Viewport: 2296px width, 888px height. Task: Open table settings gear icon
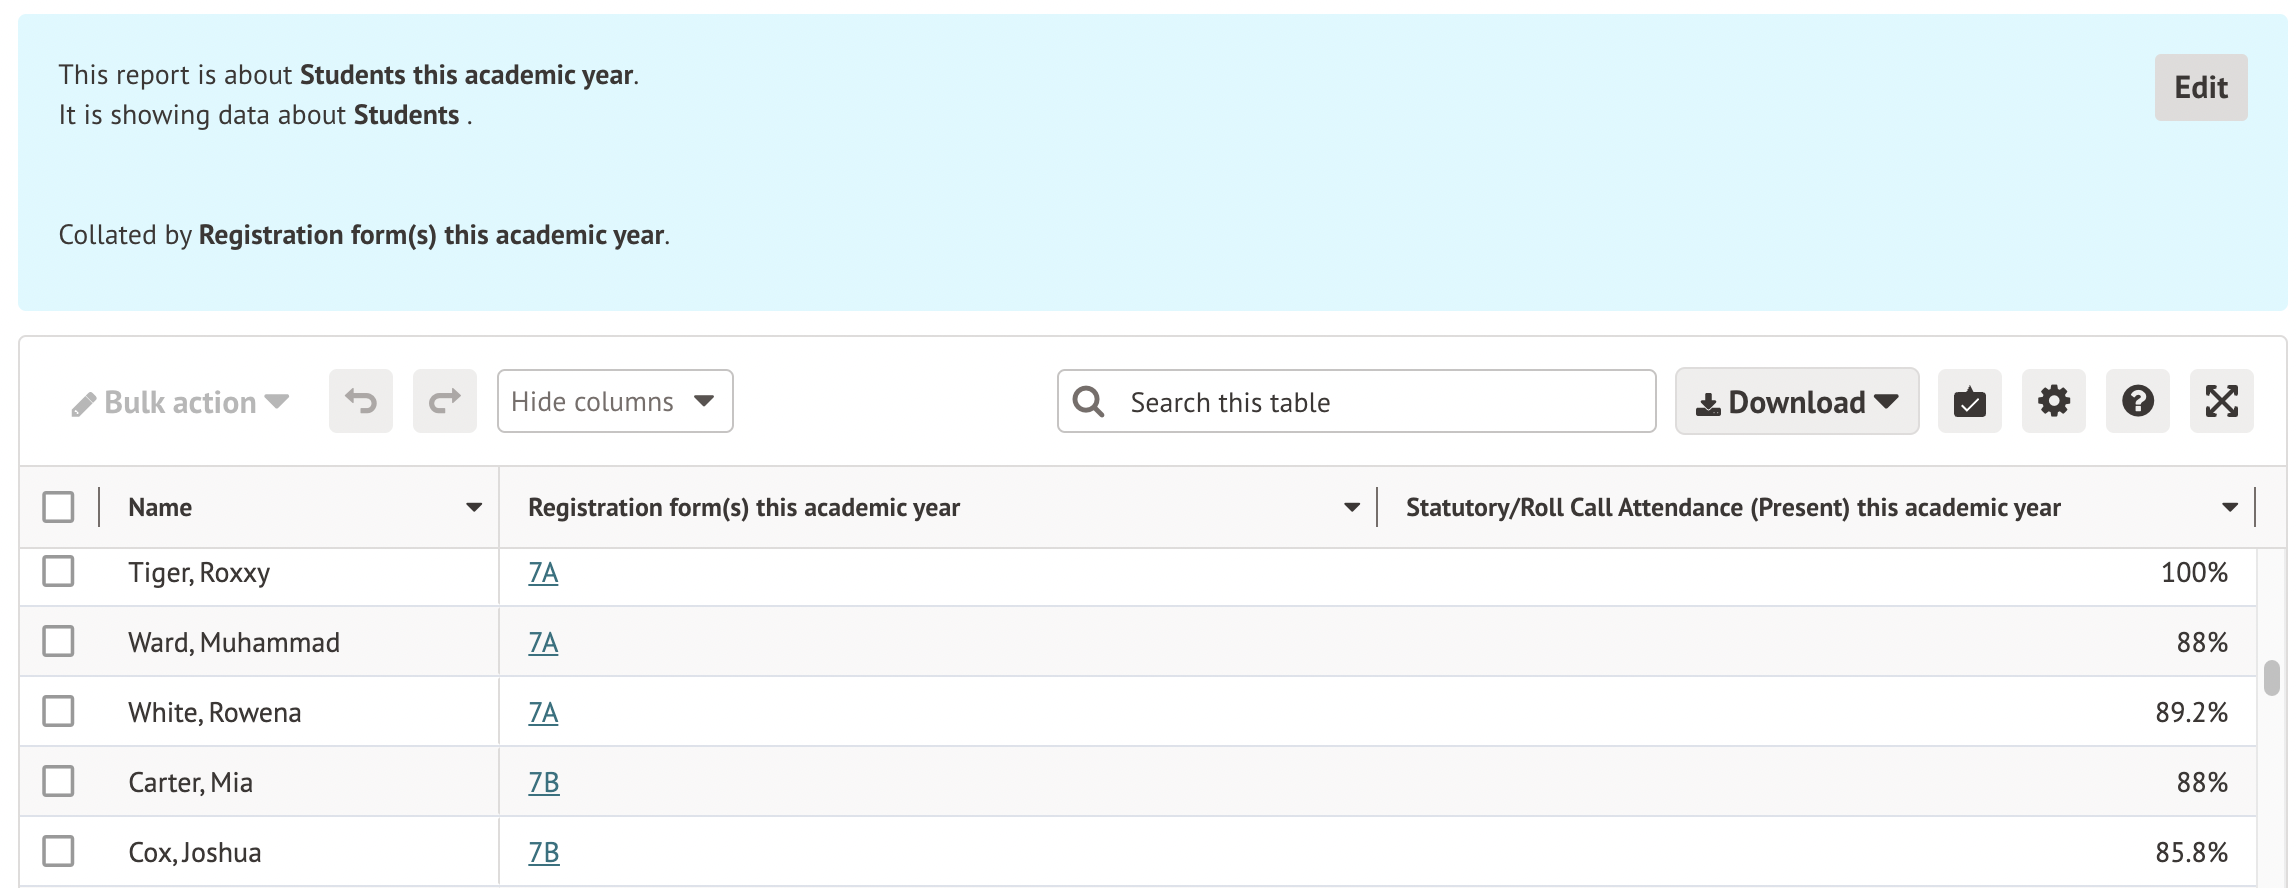[x=2053, y=401]
